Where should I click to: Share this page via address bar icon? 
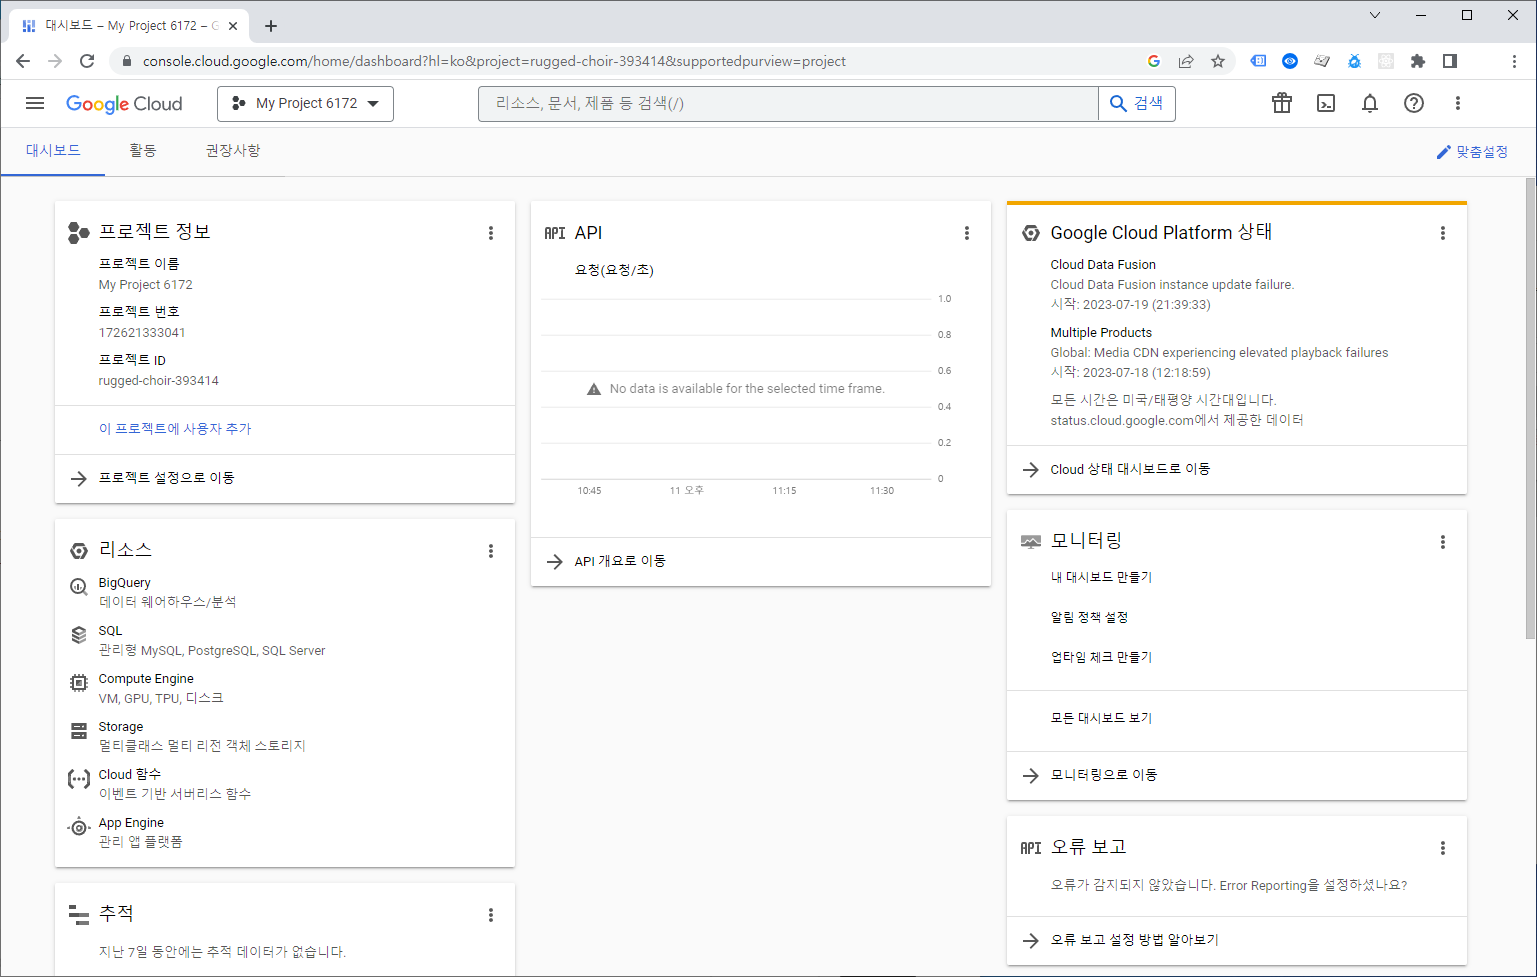click(1186, 61)
